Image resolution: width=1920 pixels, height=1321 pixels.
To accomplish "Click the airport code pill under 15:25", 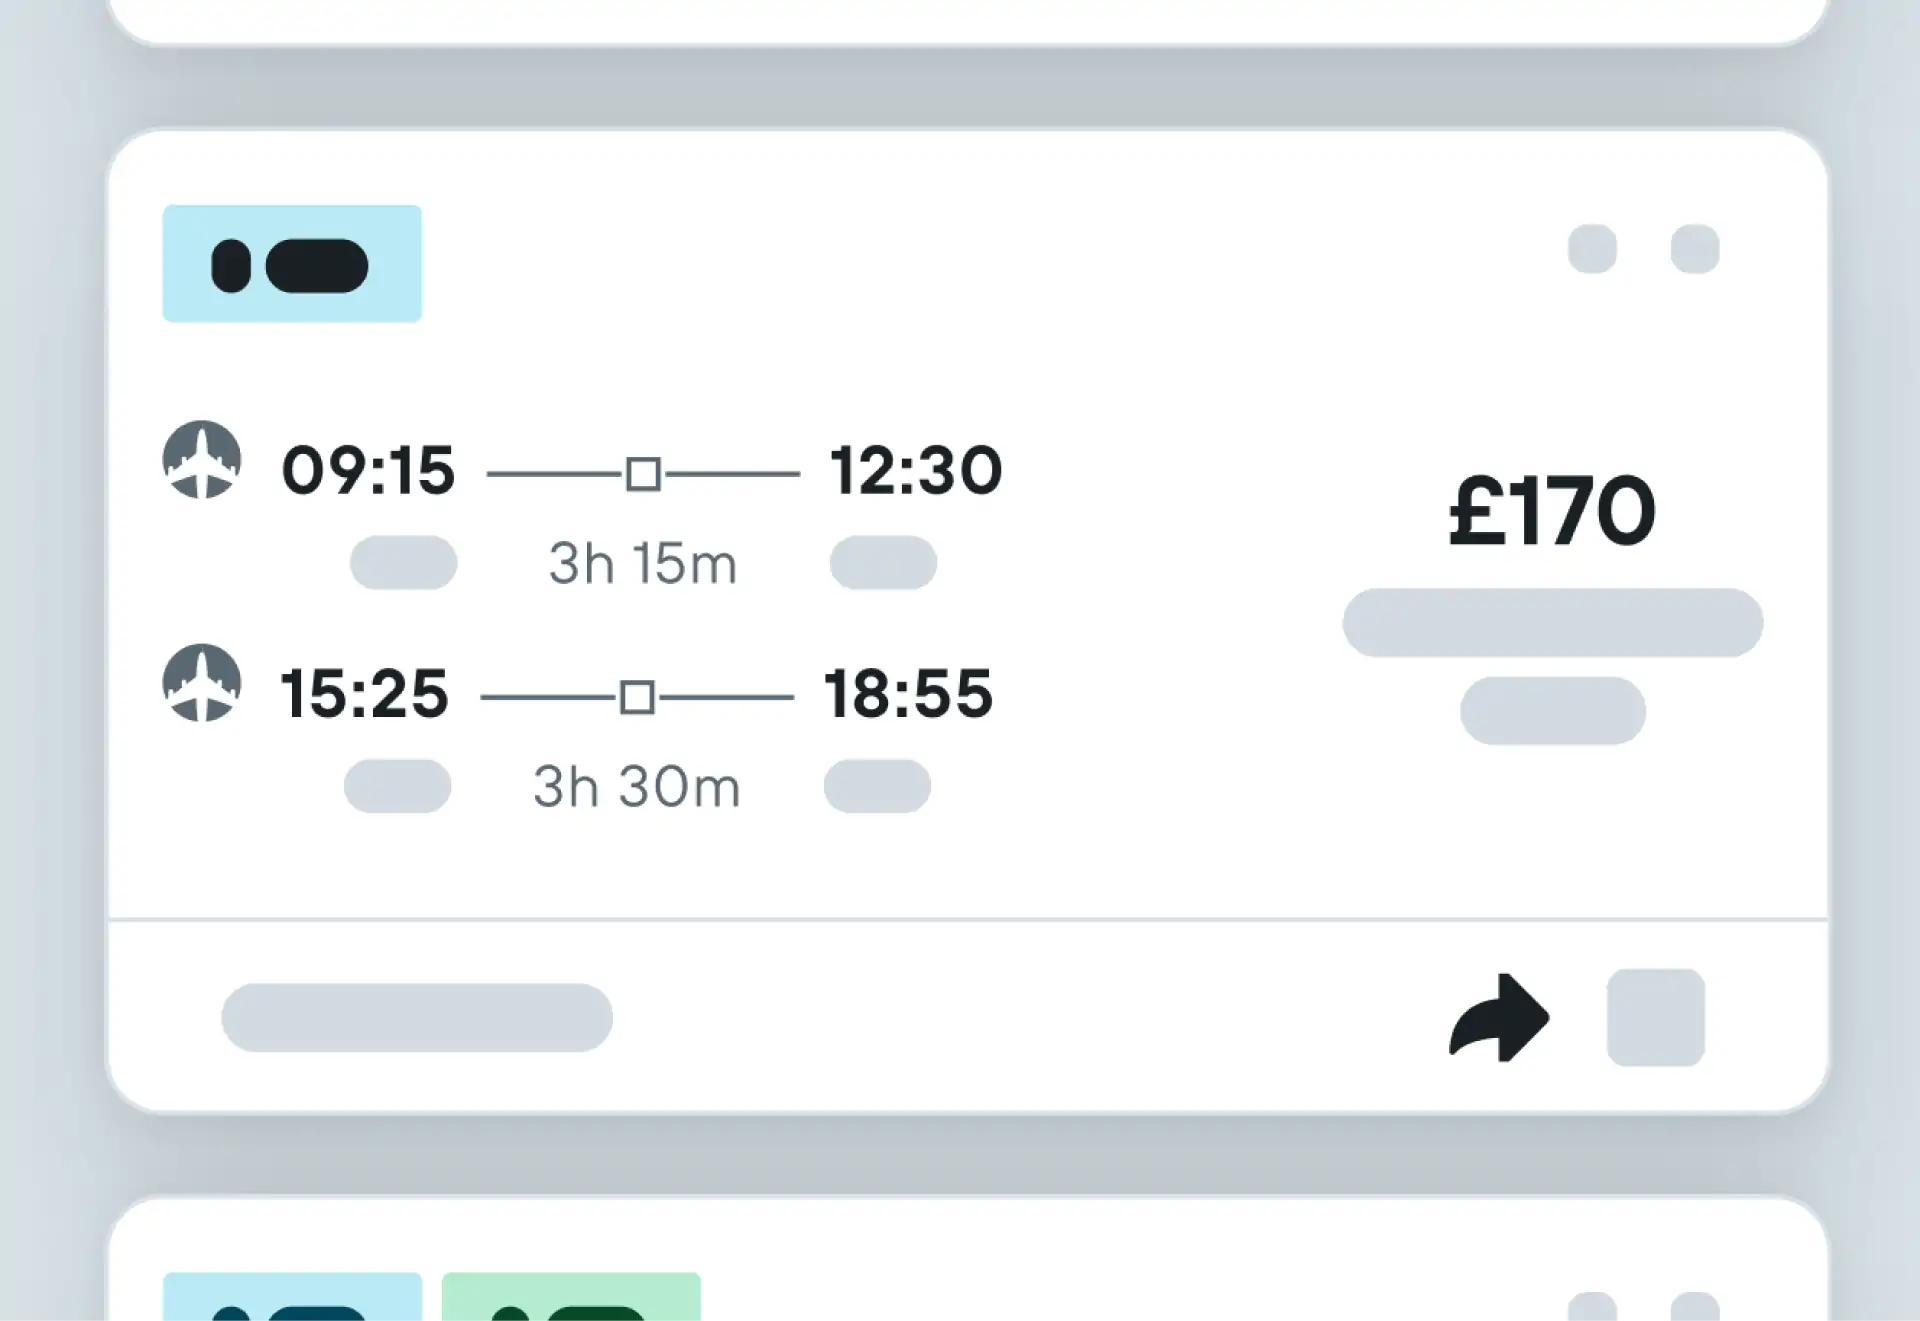I will pyautogui.click(x=398, y=786).
